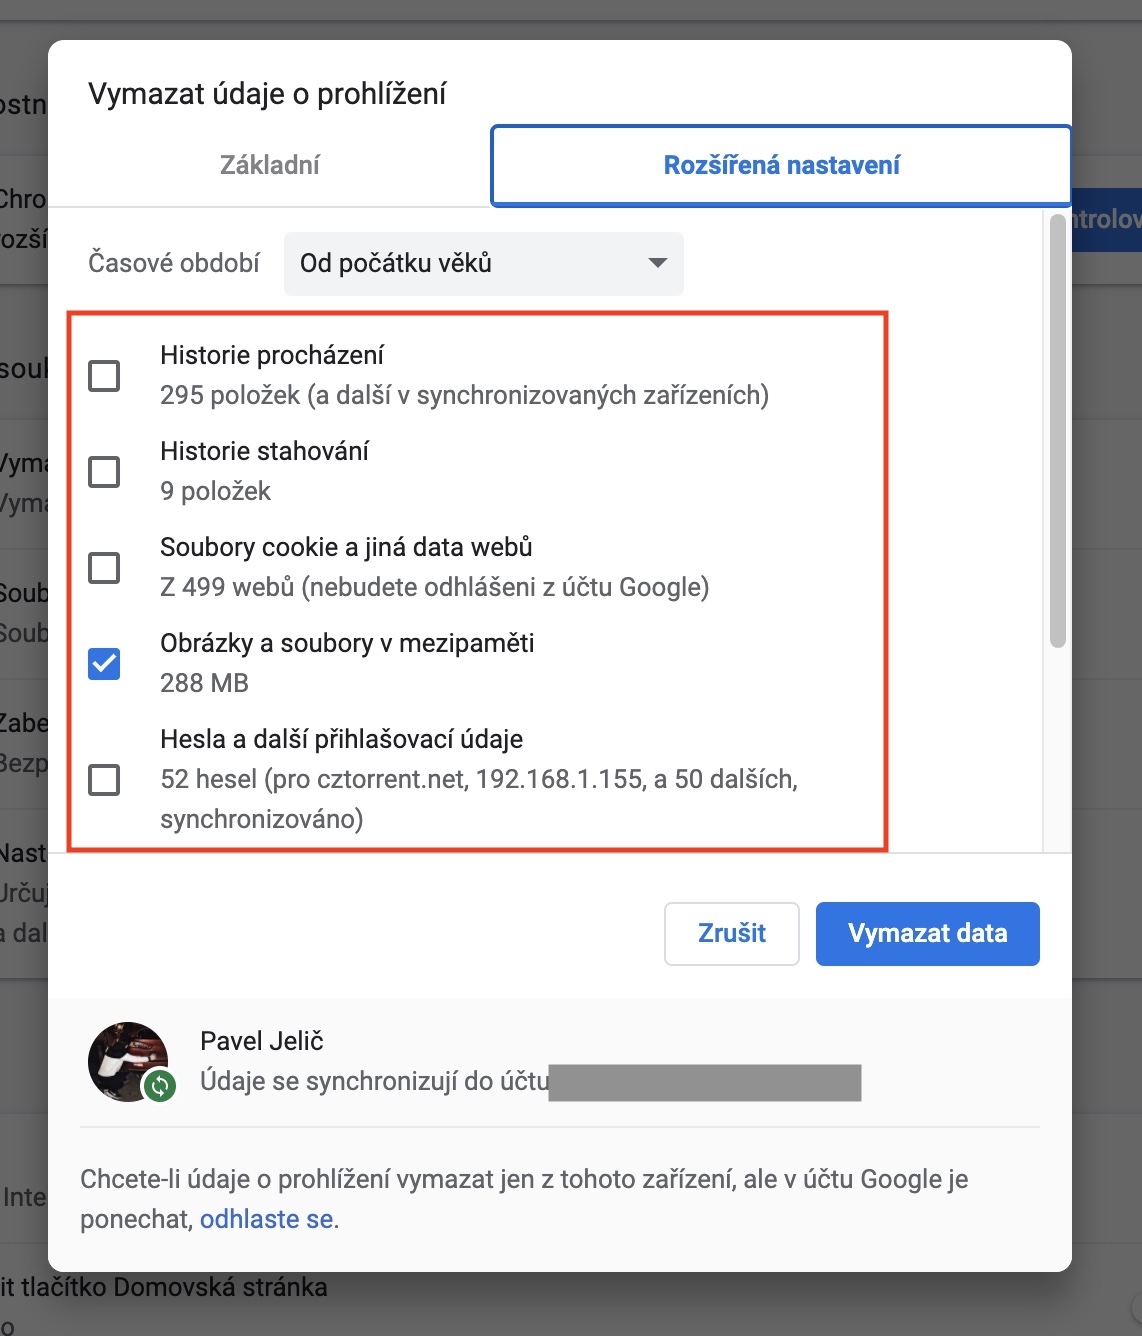Click the Vymazat data button
Screen dimensions: 1142x1336
point(928,934)
